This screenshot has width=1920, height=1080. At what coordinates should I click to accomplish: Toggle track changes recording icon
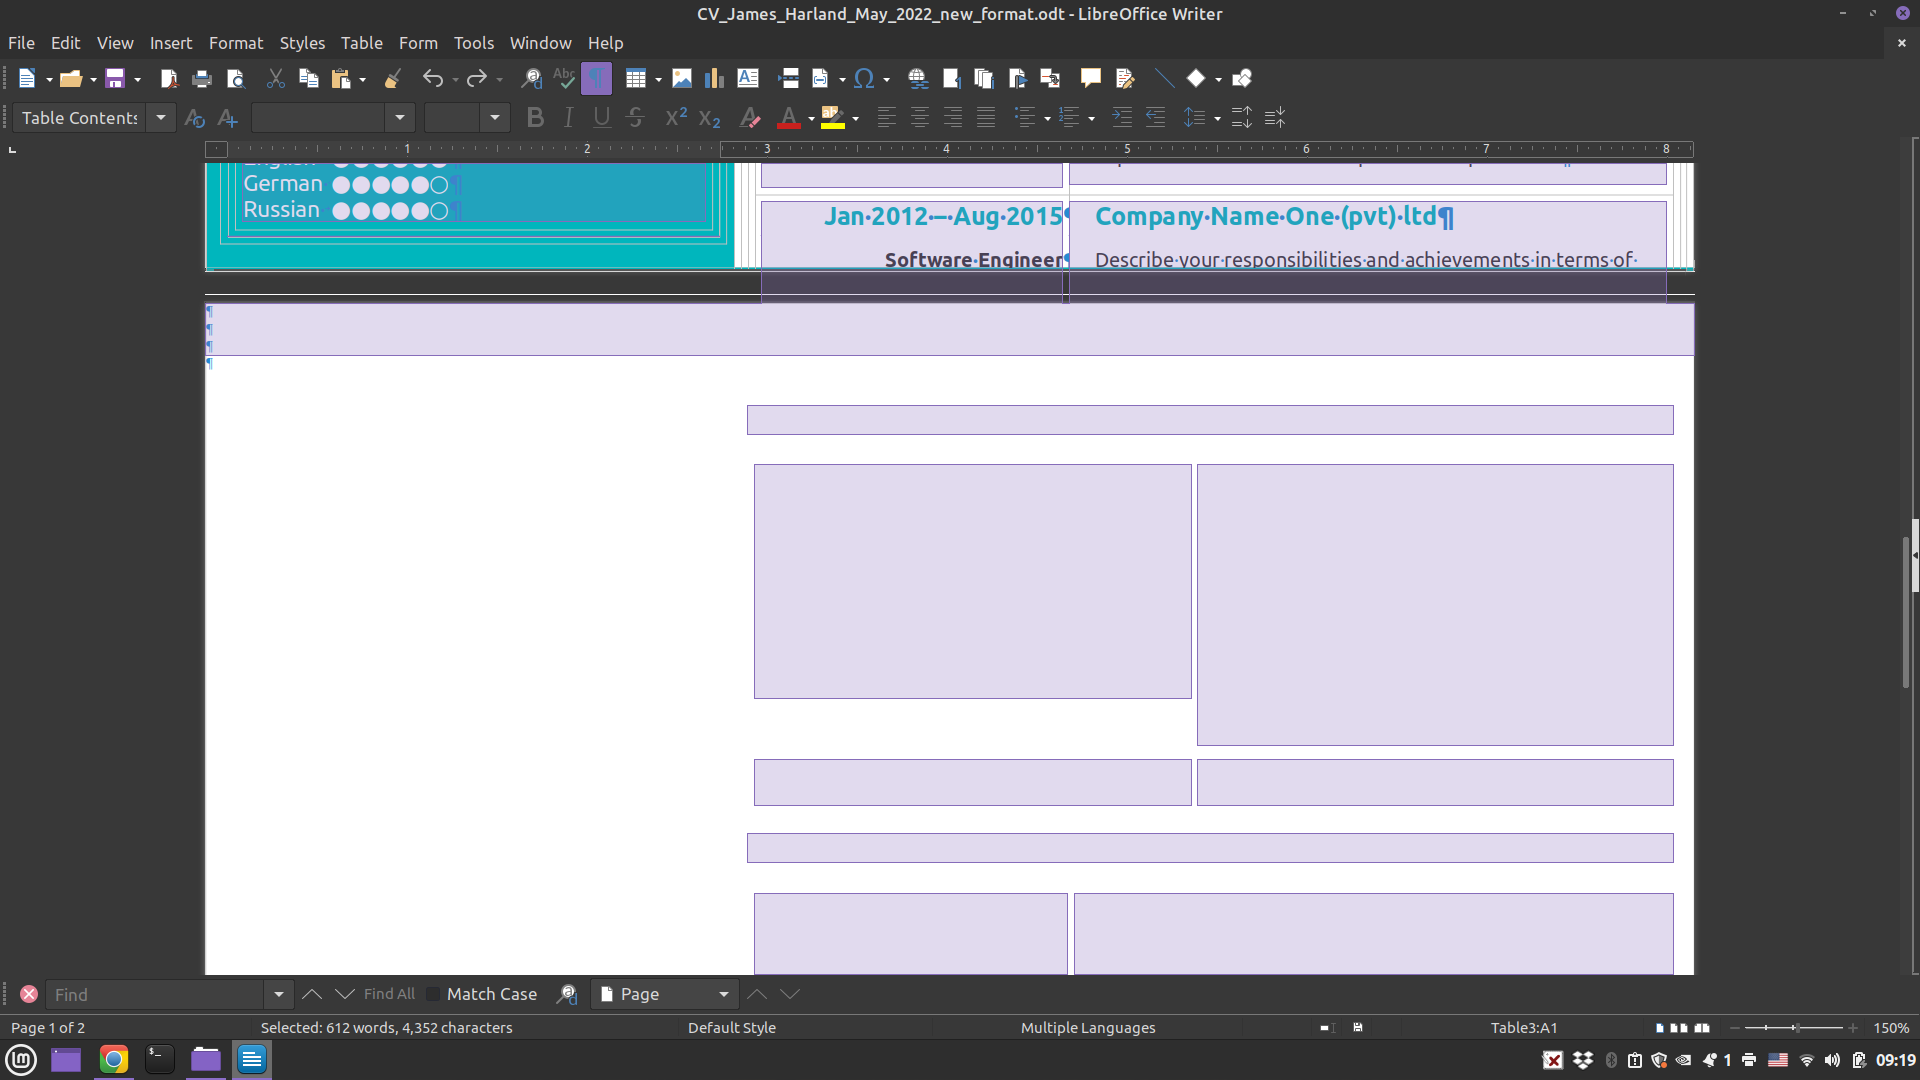click(x=1125, y=78)
